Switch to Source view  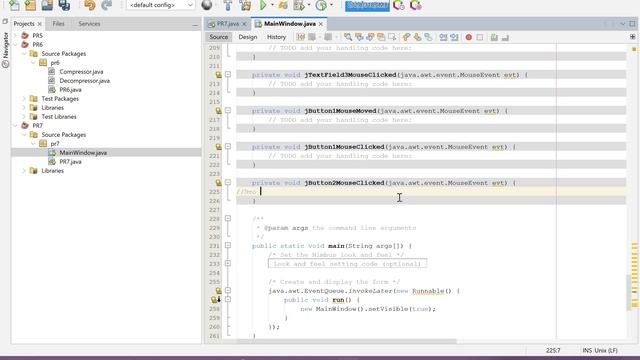219,37
